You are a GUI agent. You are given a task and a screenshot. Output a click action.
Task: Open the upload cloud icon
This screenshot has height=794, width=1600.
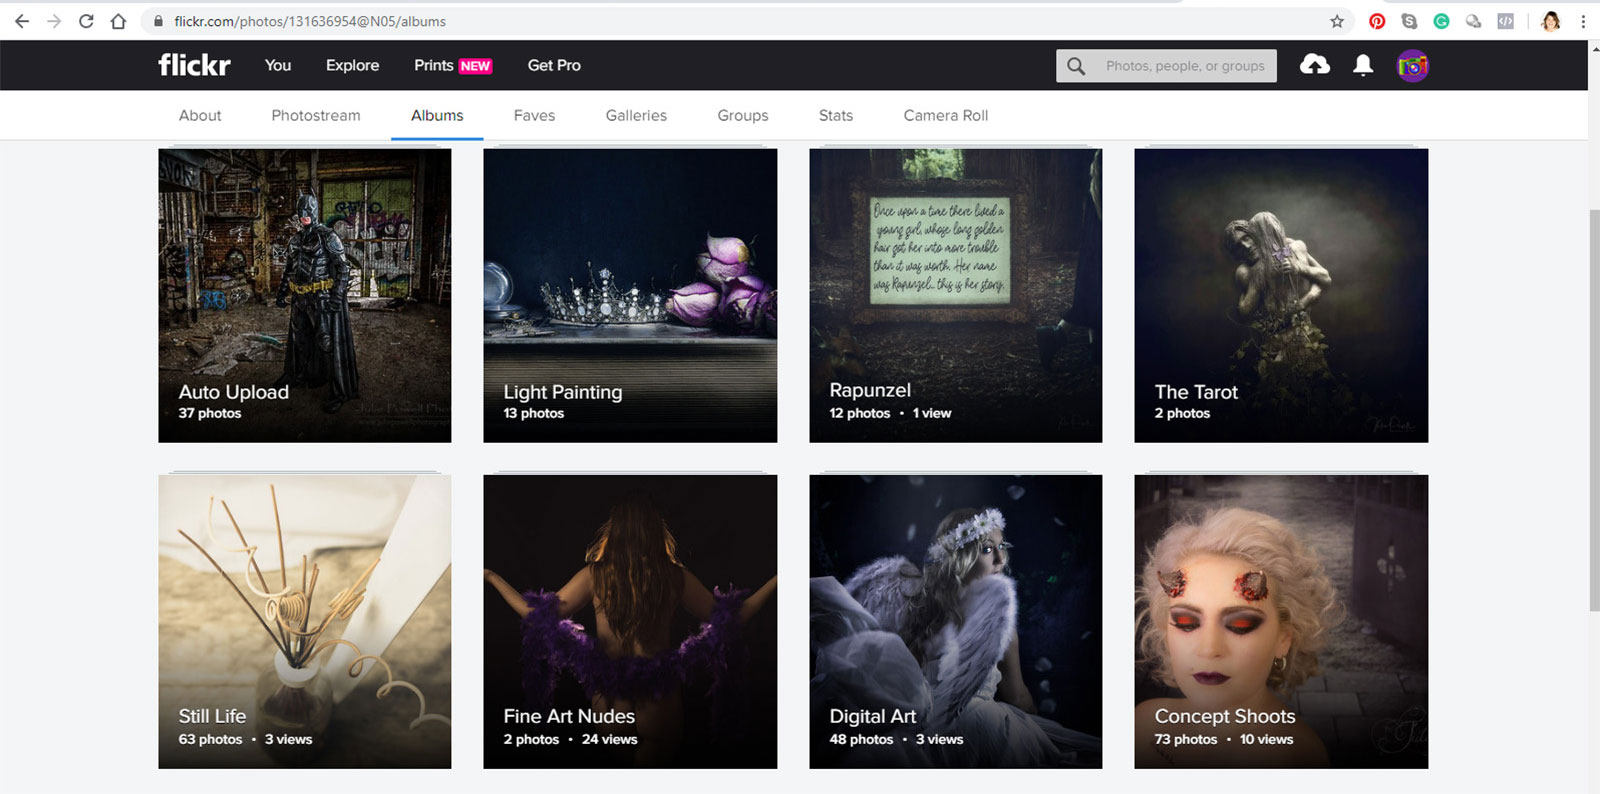[1314, 65]
